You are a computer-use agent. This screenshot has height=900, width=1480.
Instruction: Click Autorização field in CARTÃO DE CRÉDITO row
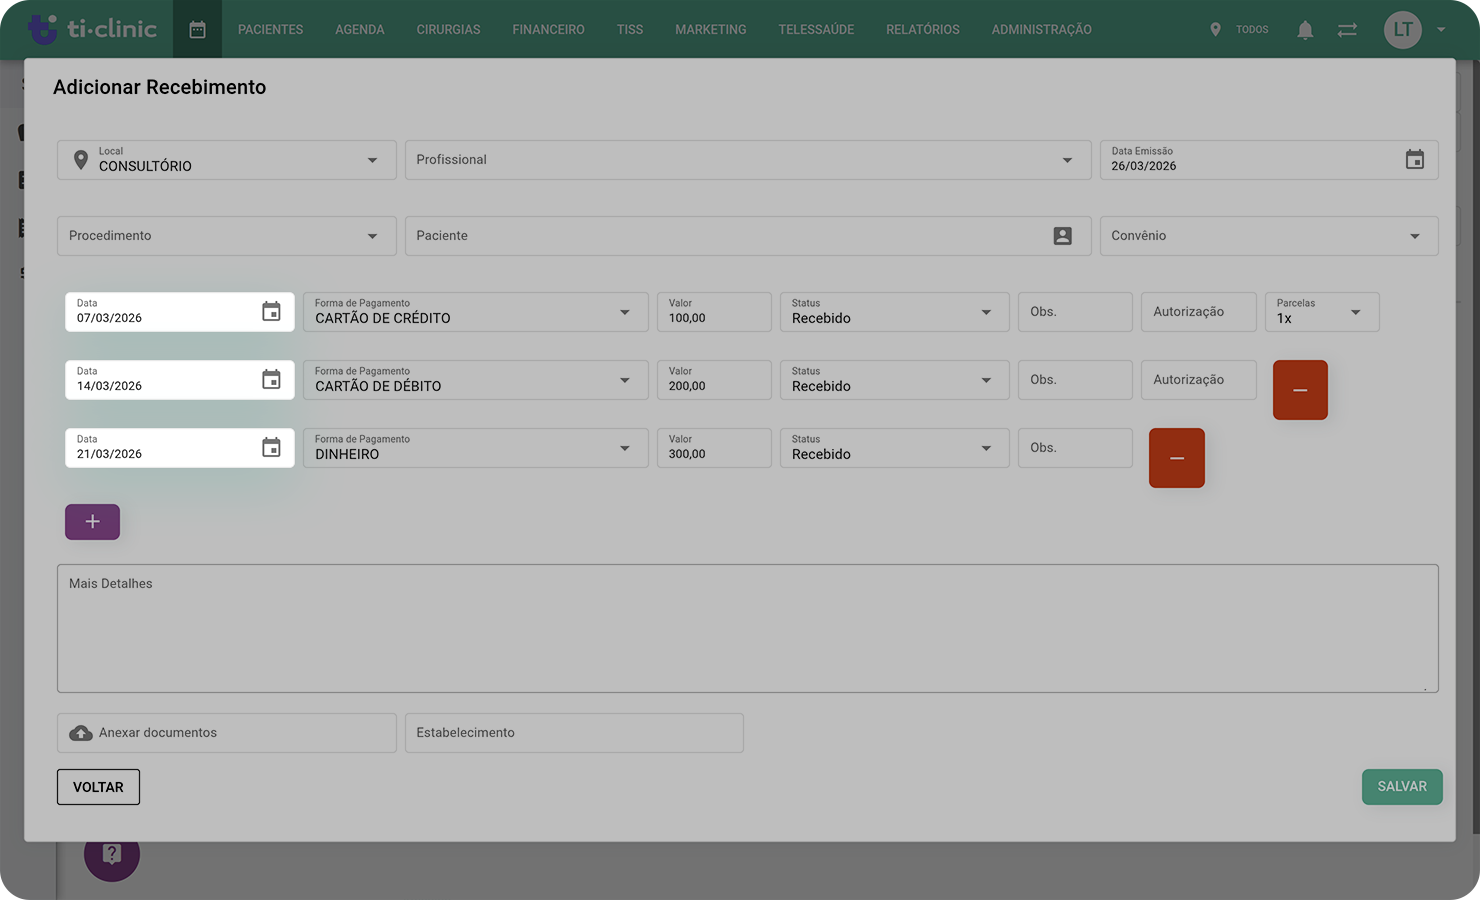(x=1199, y=312)
